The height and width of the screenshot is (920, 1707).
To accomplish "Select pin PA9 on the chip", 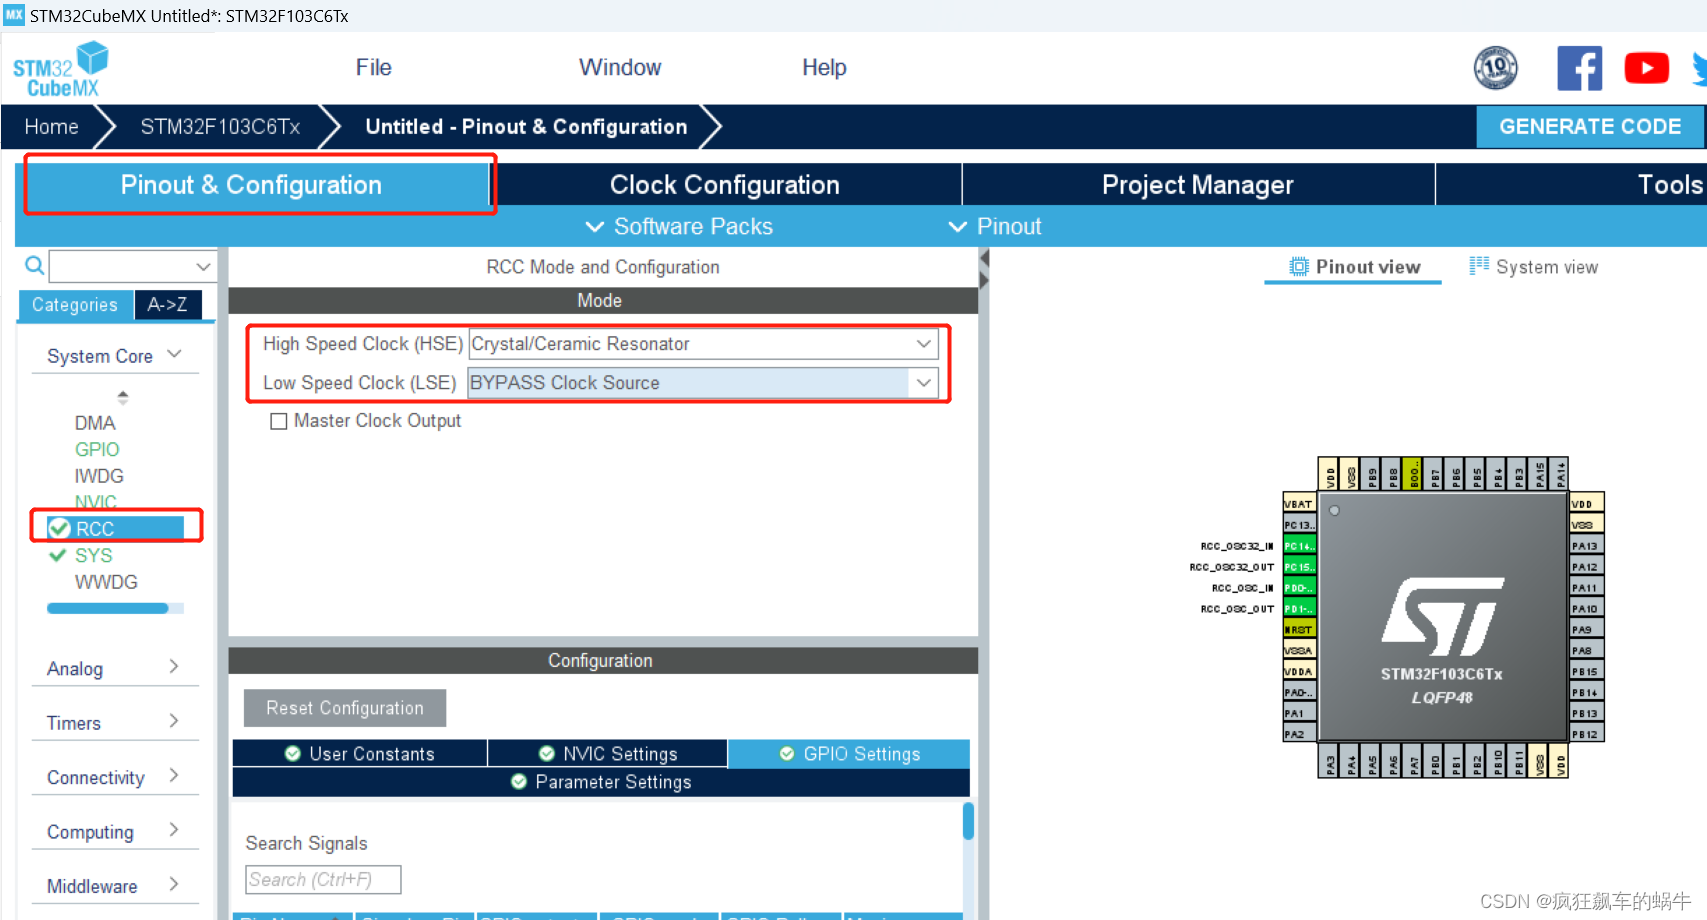I will point(1587,630).
